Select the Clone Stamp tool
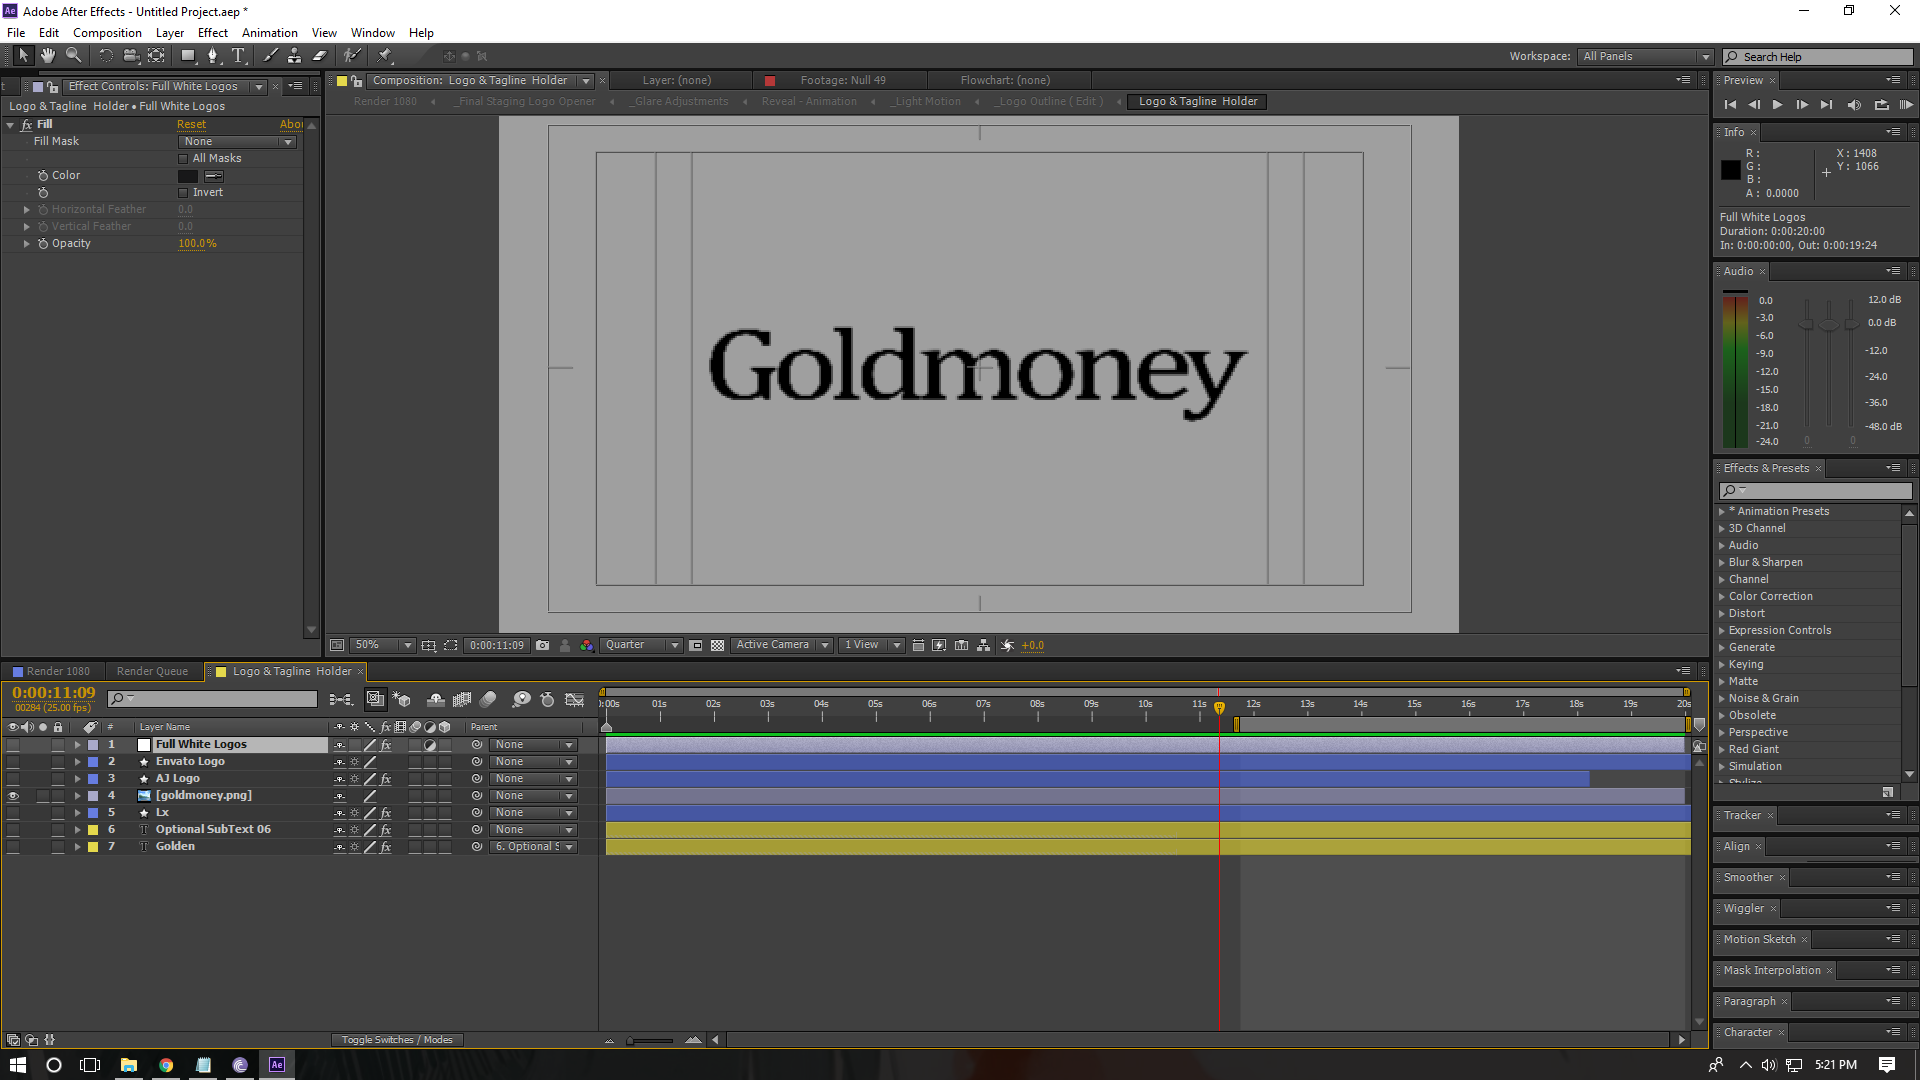The height and width of the screenshot is (1080, 1920). coord(295,56)
